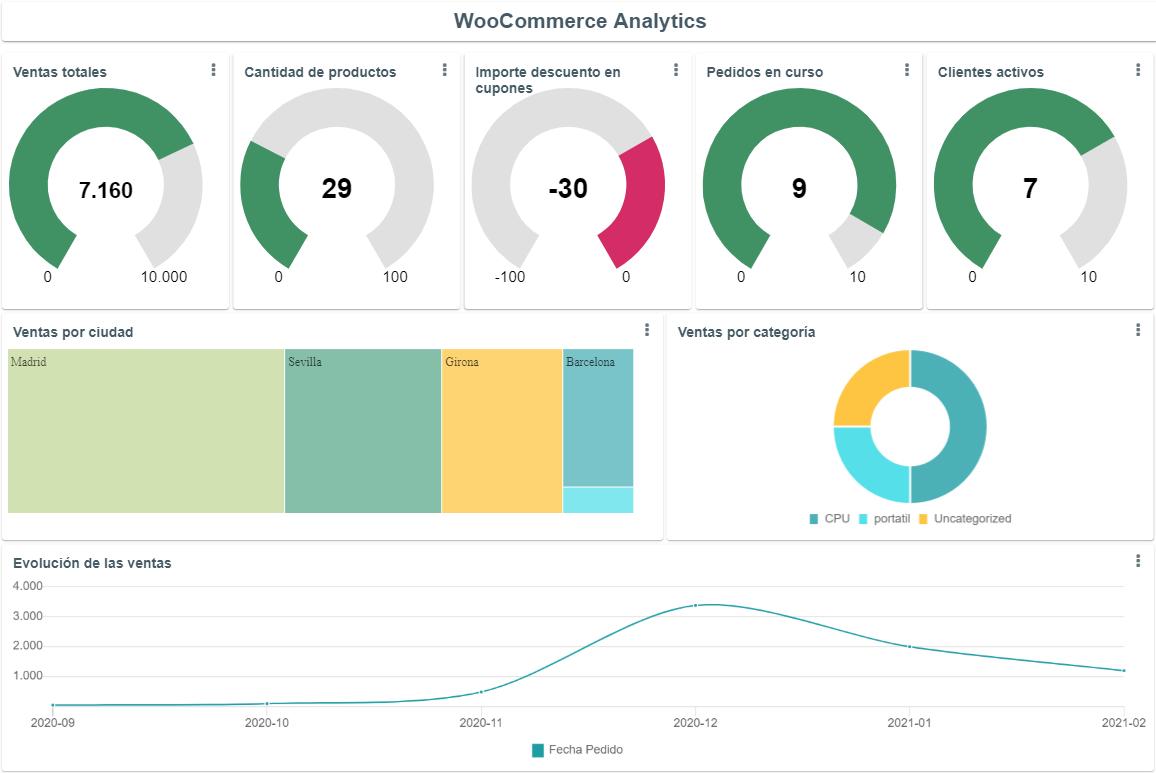Click the 2020-11 data point on line
Screen dimensions: 1156x773
coord(481,692)
